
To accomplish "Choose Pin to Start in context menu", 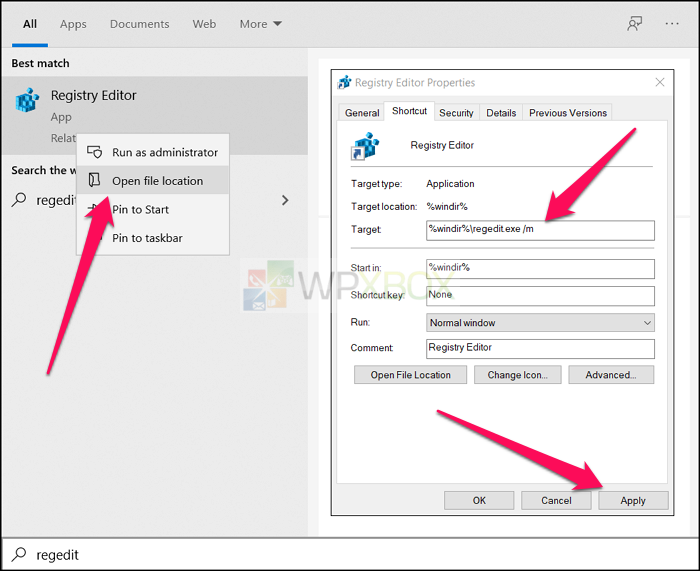I will coord(153,209).
